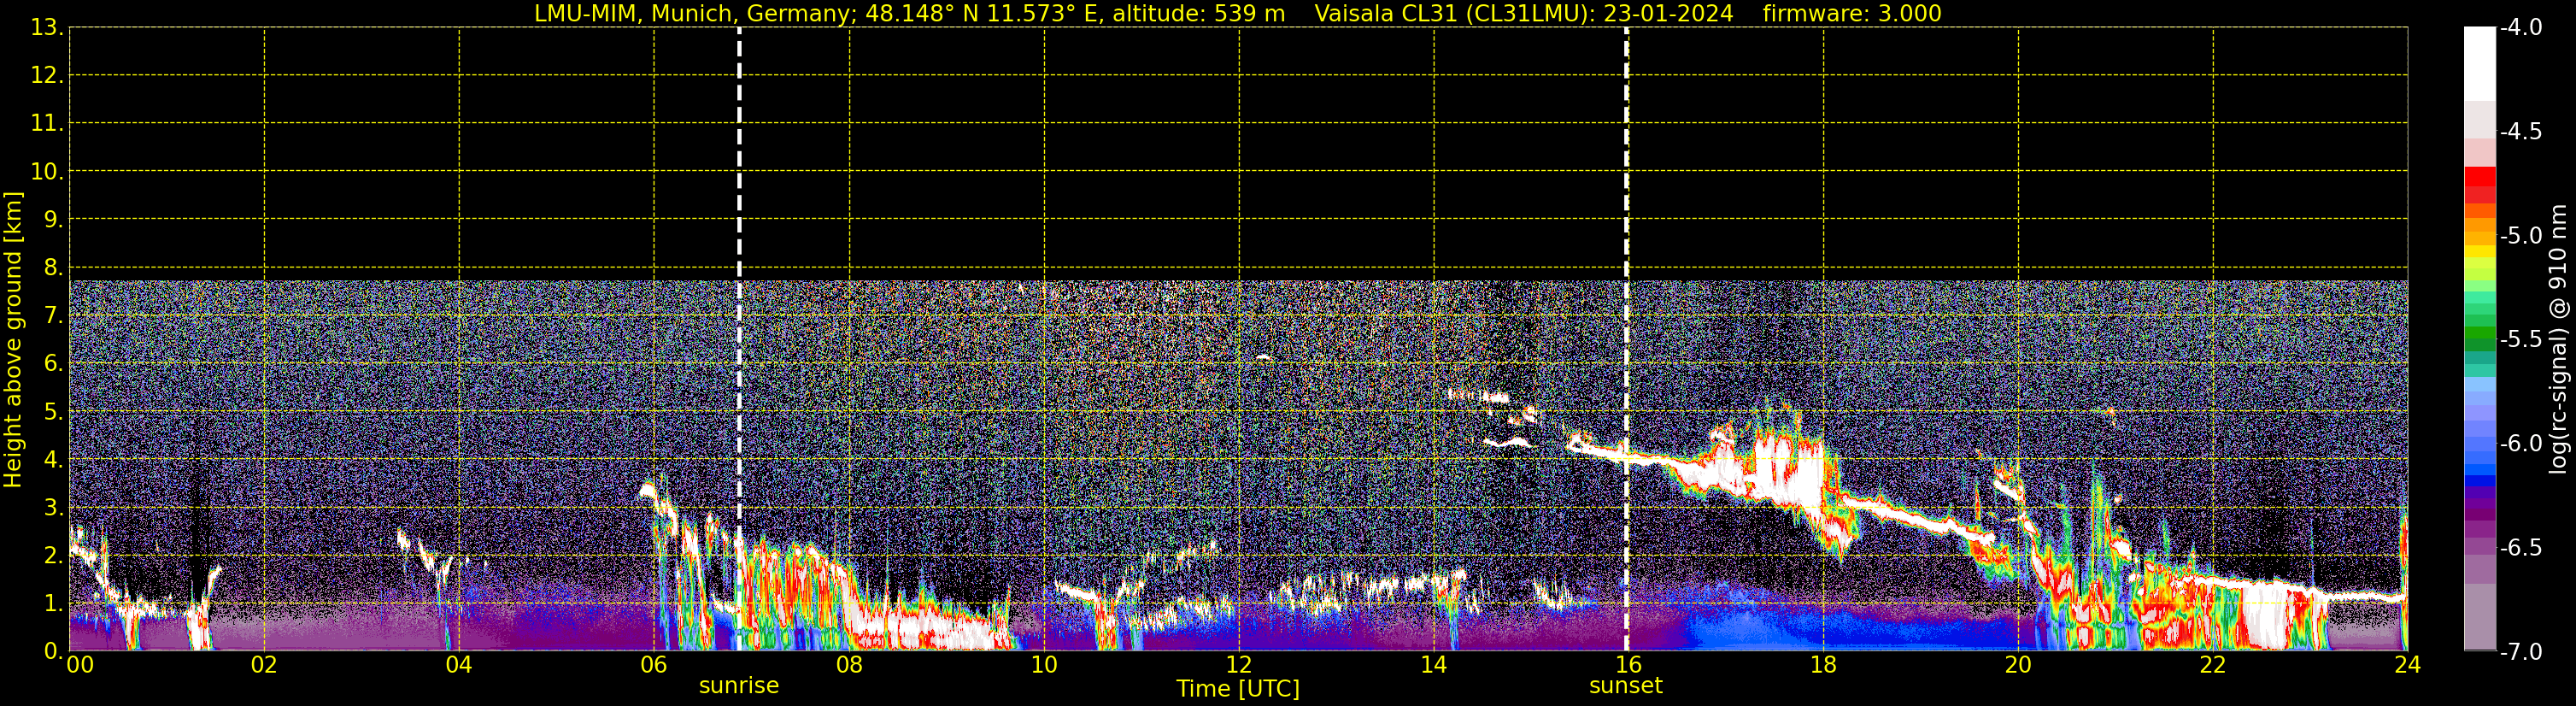Click the time axis tick "22"

[x=2213, y=665]
